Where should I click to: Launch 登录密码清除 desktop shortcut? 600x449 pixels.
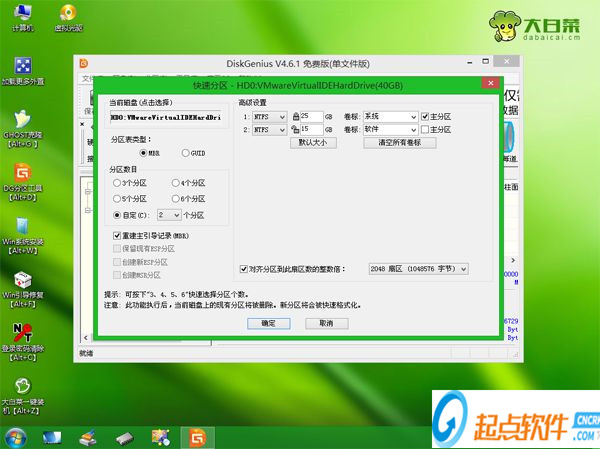coord(23,342)
